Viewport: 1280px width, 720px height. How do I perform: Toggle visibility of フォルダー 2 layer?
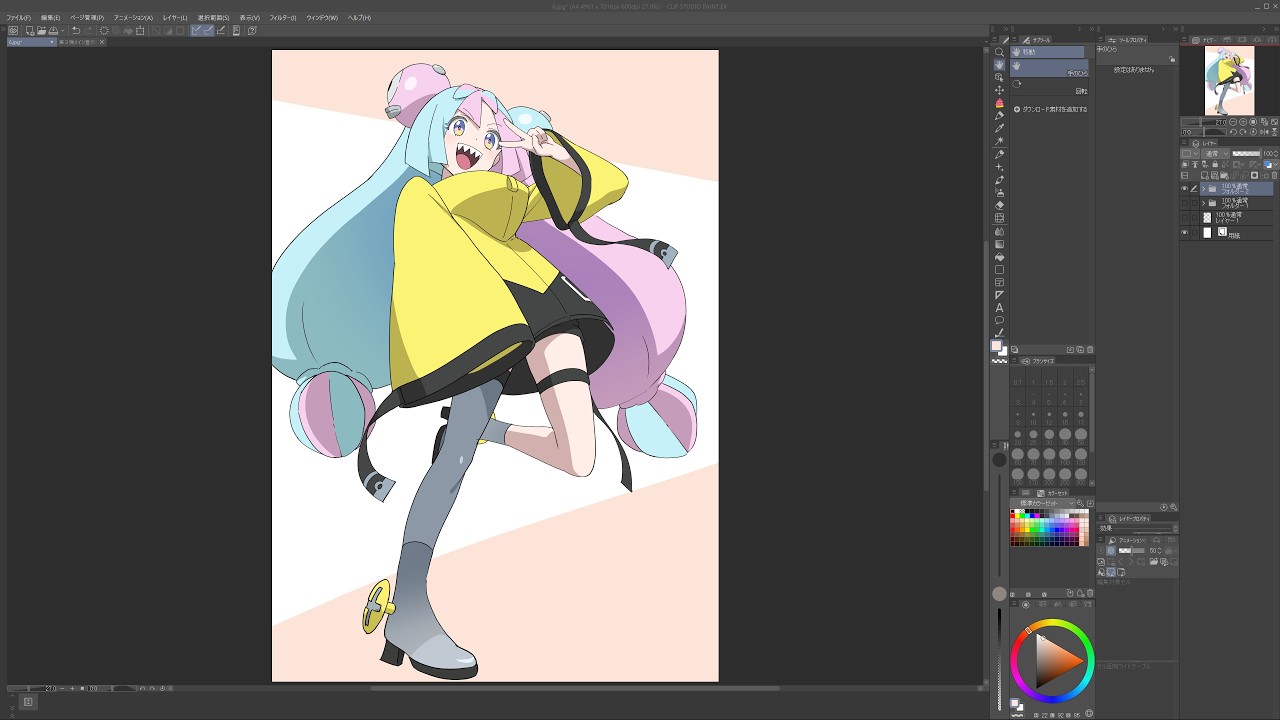[x=1184, y=188]
